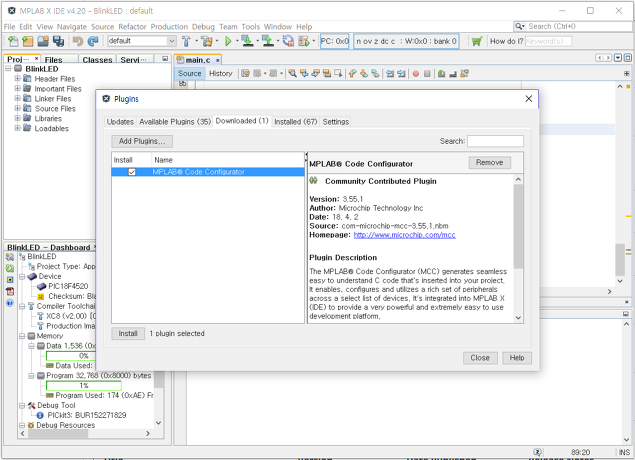Click the Stop Macro Recording square icon

click(427, 74)
